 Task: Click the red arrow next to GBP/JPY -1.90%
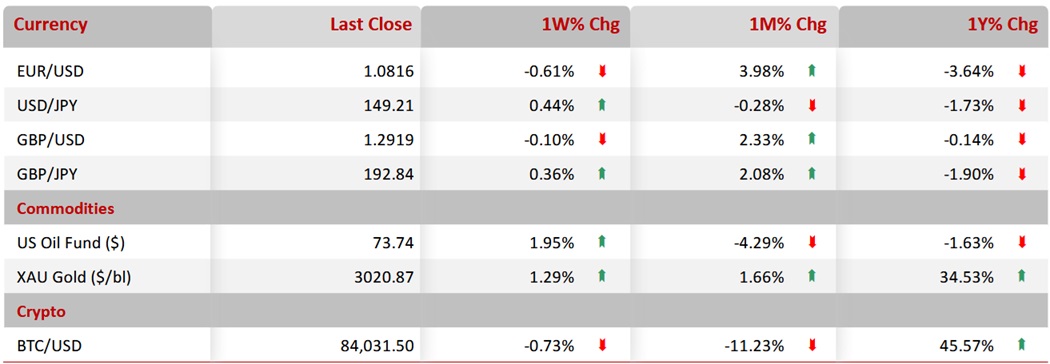(x=1021, y=174)
